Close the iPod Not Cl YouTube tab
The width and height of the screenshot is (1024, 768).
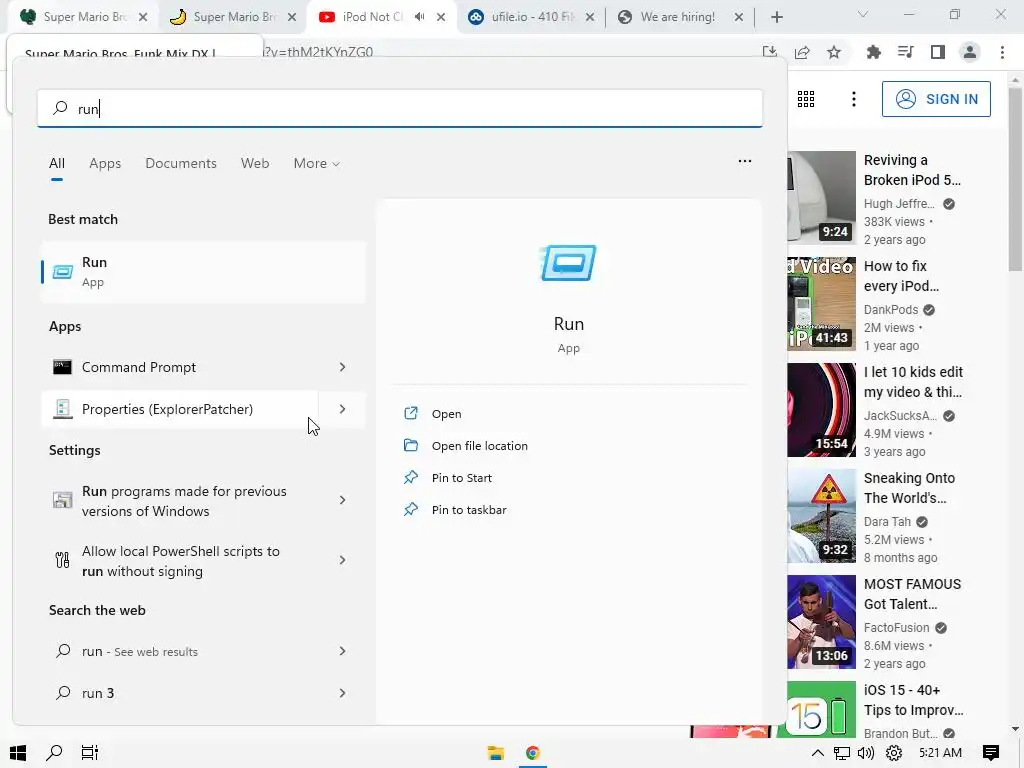(441, 17)
